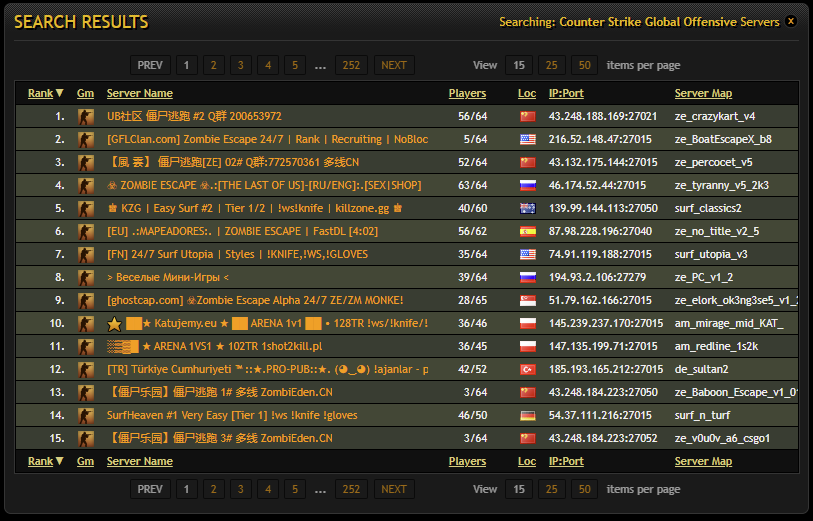This screenshot has height=521, width=813.
Task: Jump to page 252 in bottom pagination
Action: click(x=351, y=489)
